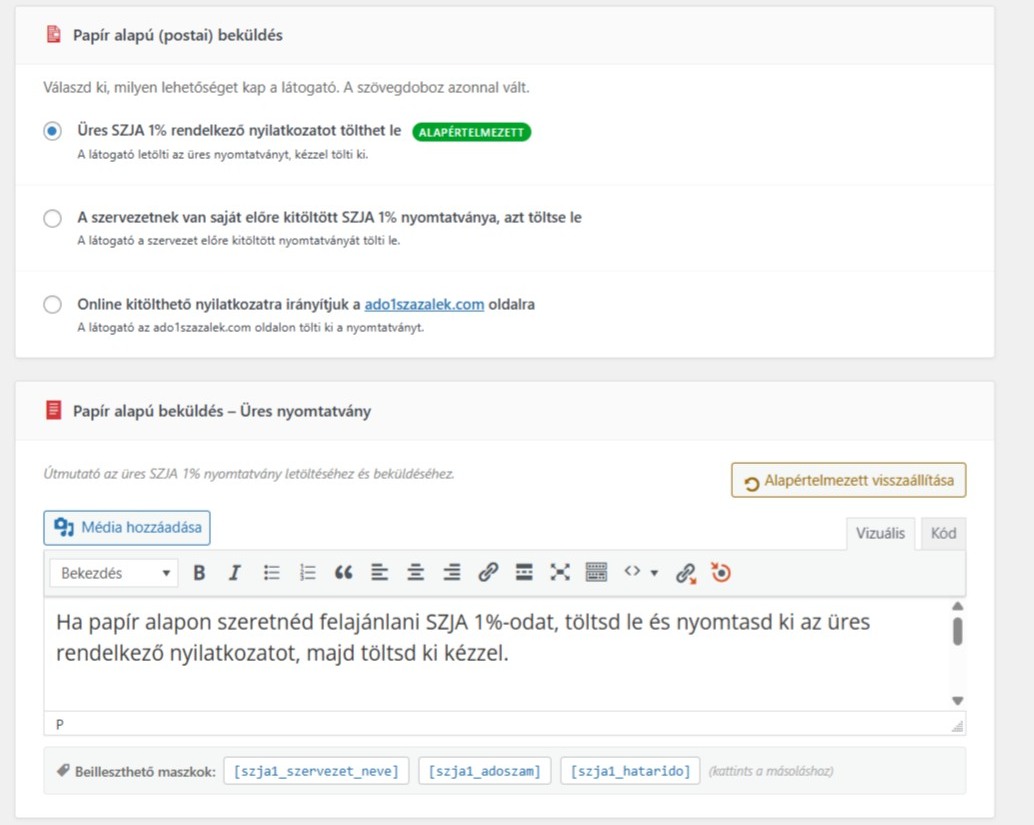The image size is (1034, 825).
Task: Enable fullscreen distraction-free mode
Action: click(560, 573)
